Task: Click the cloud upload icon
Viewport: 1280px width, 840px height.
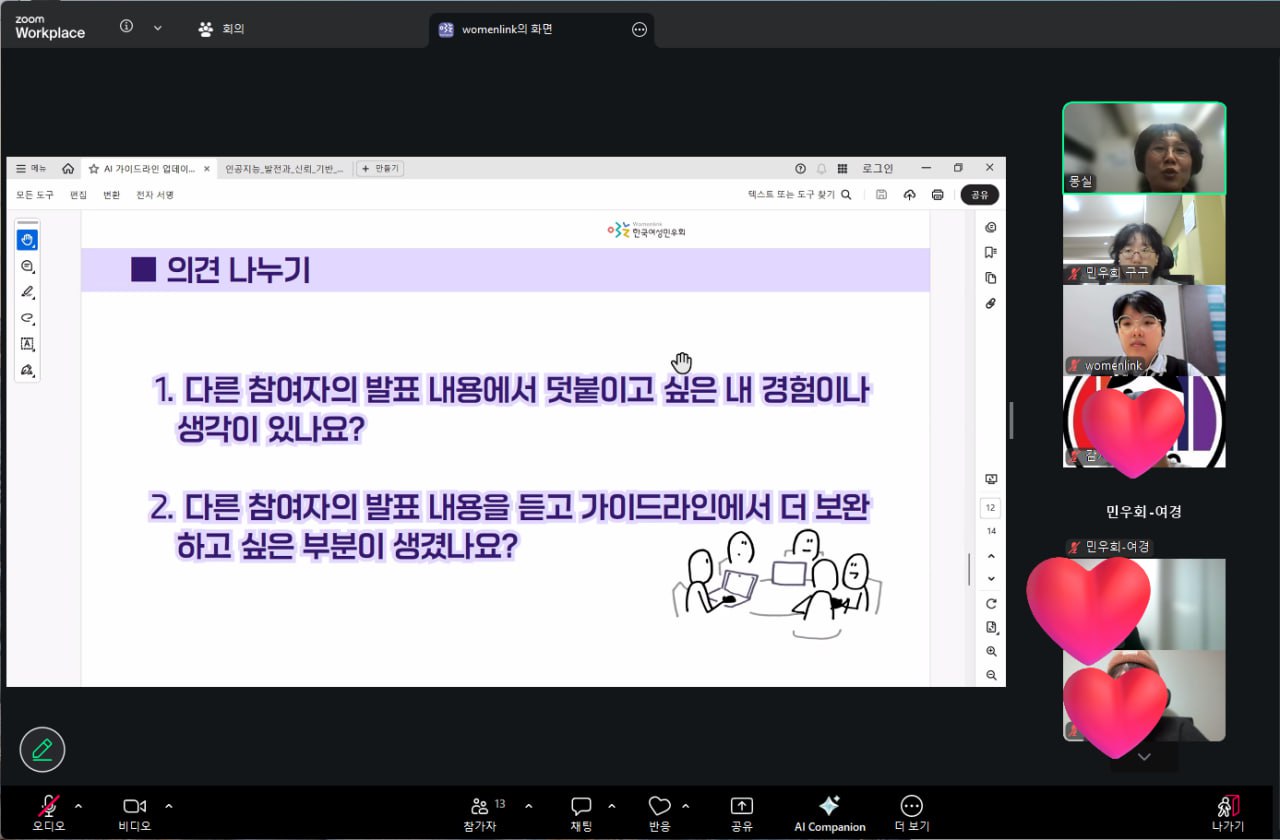Action: point(909,195)
